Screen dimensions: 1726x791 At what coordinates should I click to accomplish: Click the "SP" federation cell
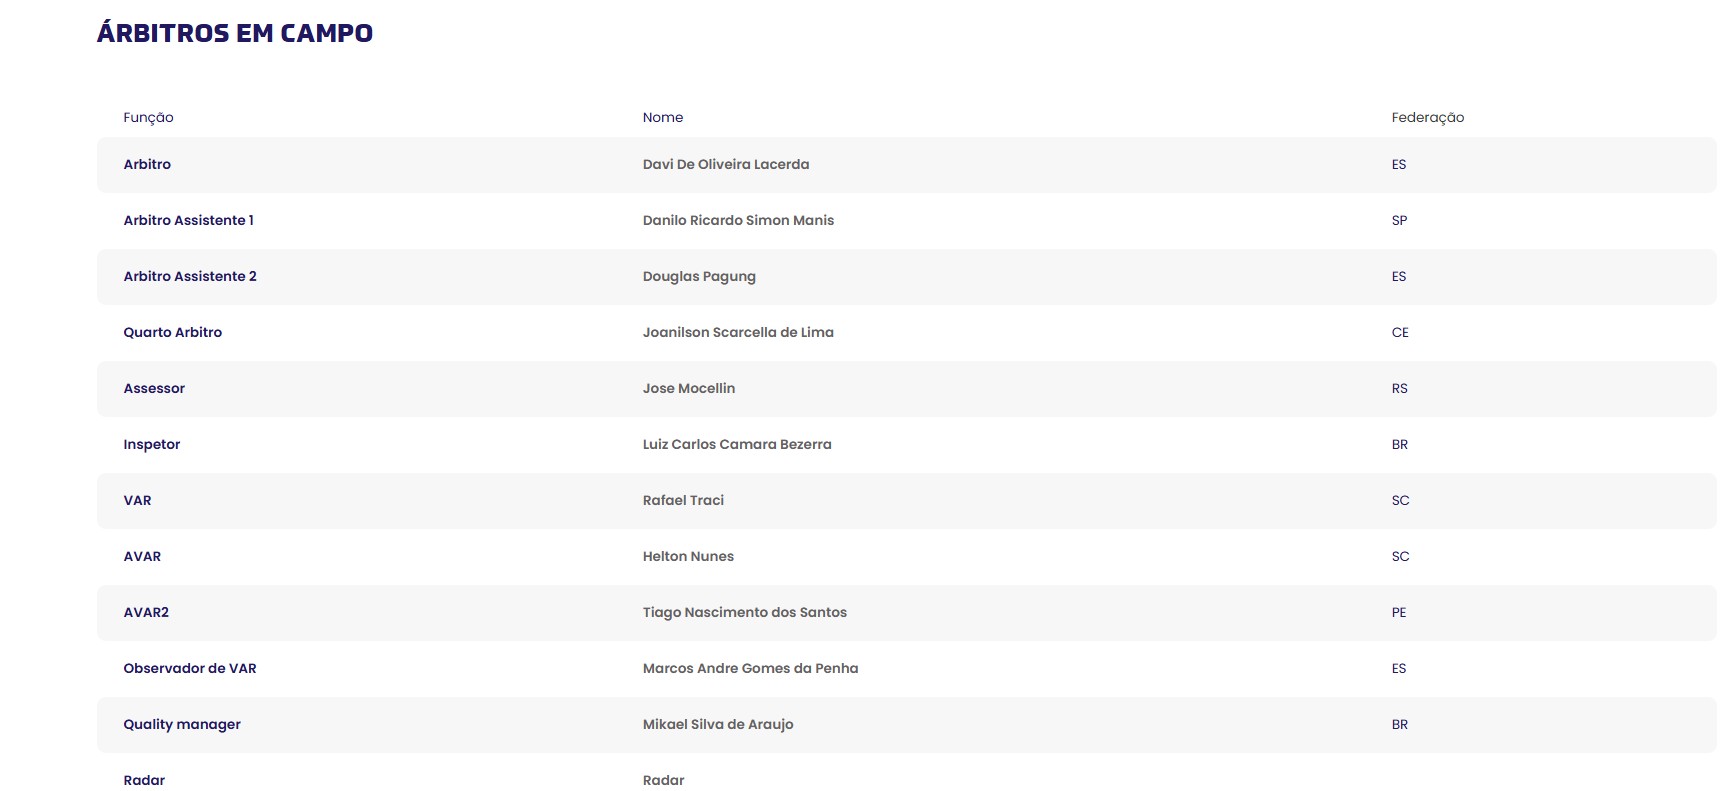pos(1399,220)
